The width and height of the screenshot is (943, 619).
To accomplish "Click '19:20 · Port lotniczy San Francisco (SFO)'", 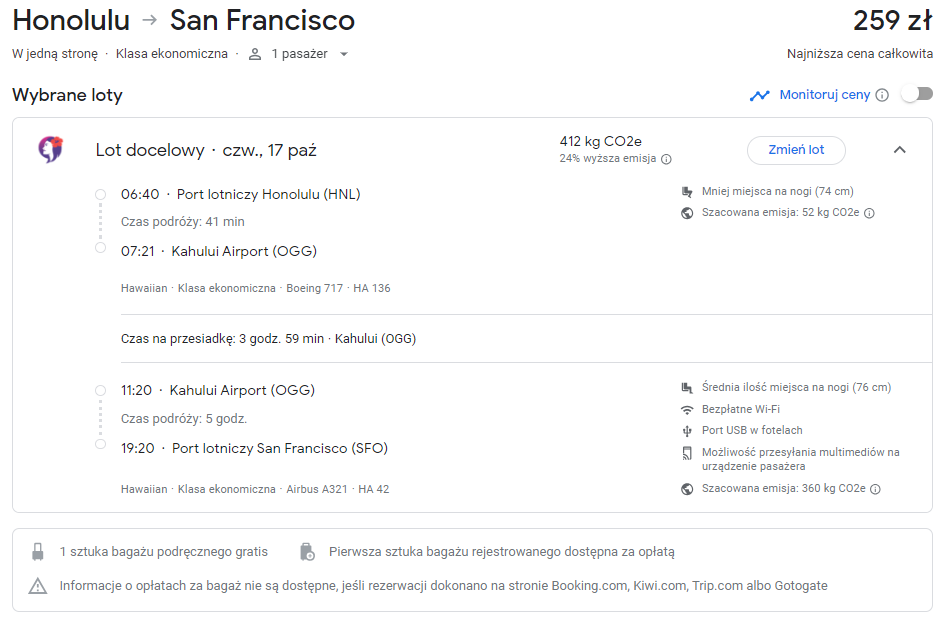I will click(x=254, y=448).
